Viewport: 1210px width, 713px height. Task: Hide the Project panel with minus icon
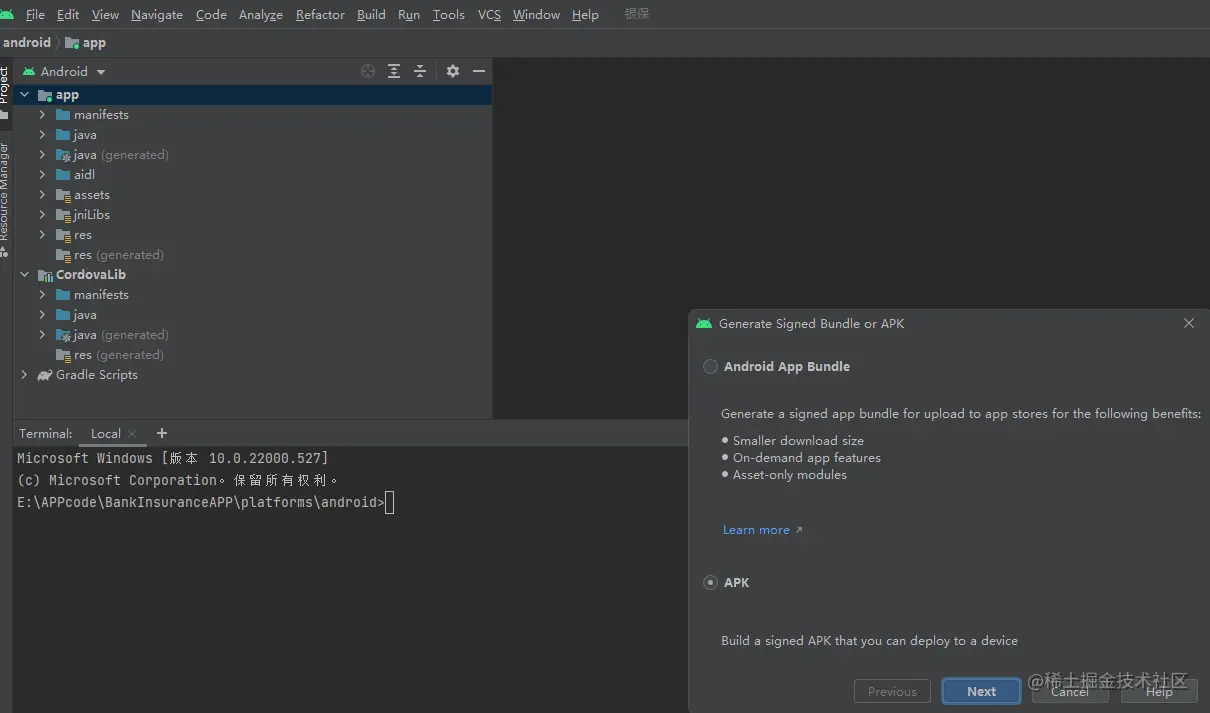pyautogui.click(x=479, y=71)
